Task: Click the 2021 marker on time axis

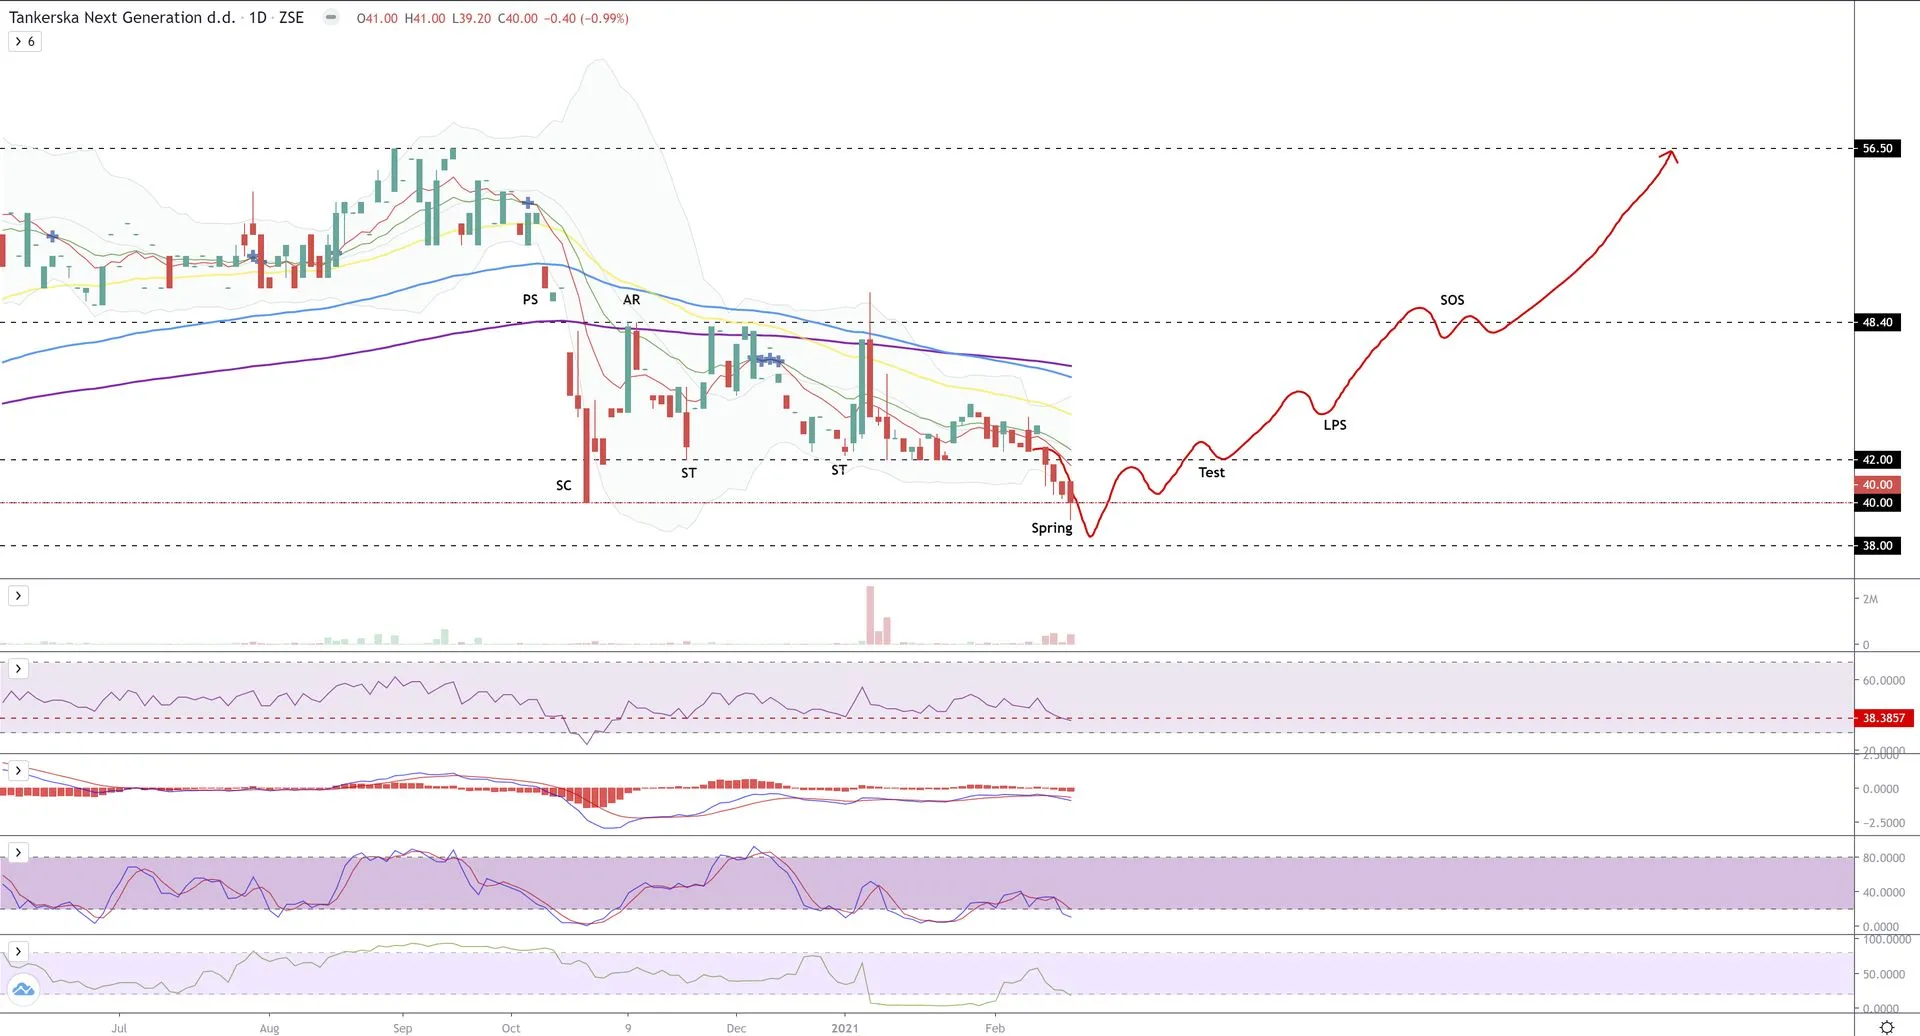Action: point(844,1028)
